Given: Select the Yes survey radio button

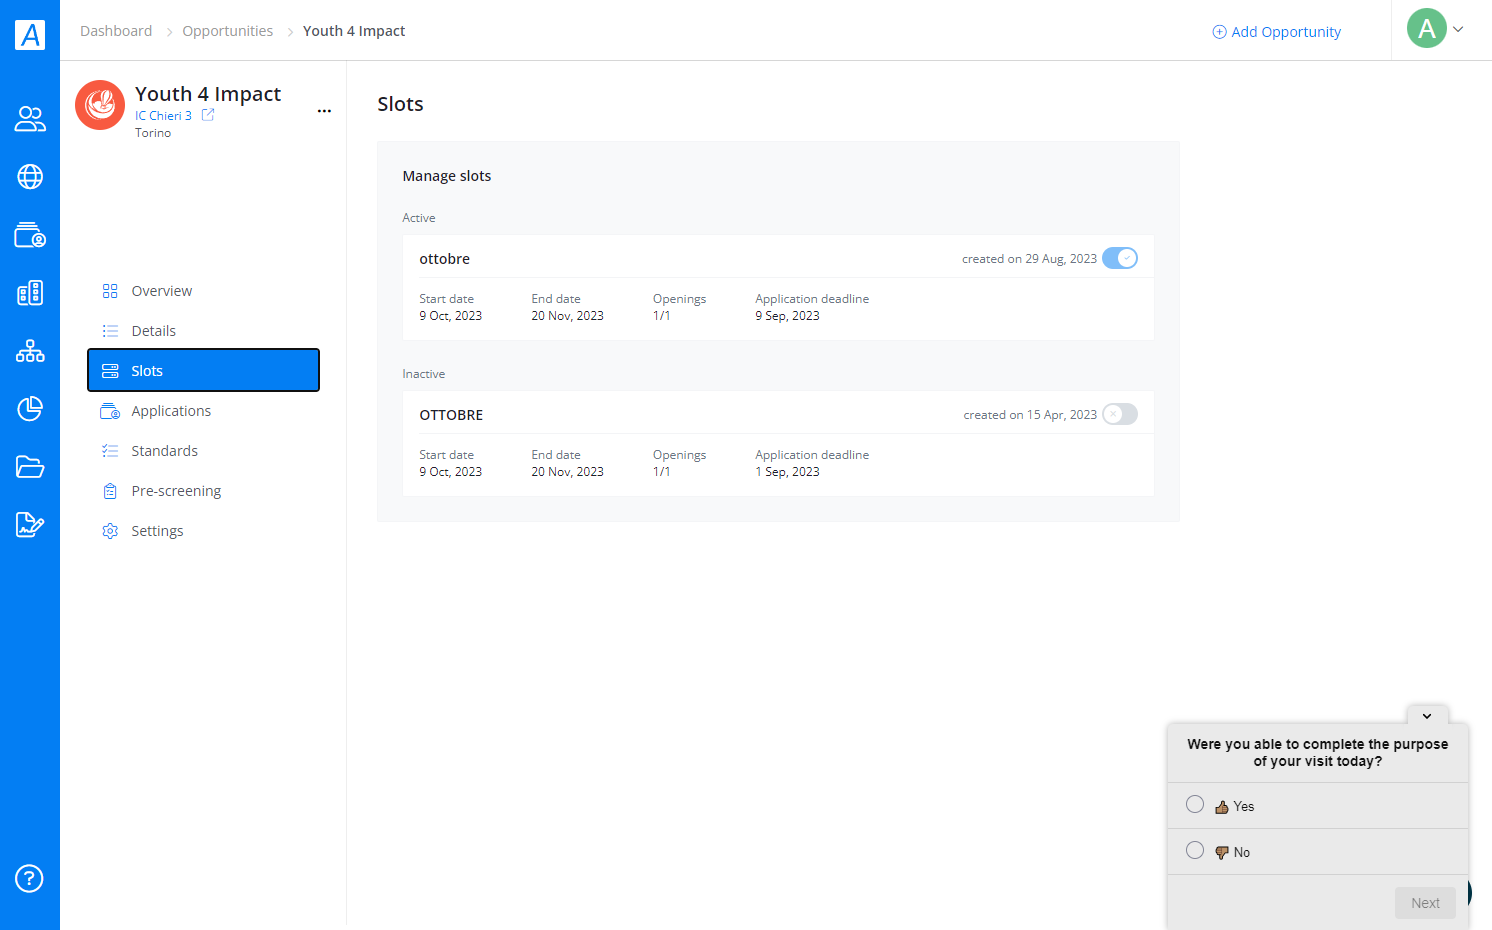Looking at the screenshot, I should tap(1195, 805).
